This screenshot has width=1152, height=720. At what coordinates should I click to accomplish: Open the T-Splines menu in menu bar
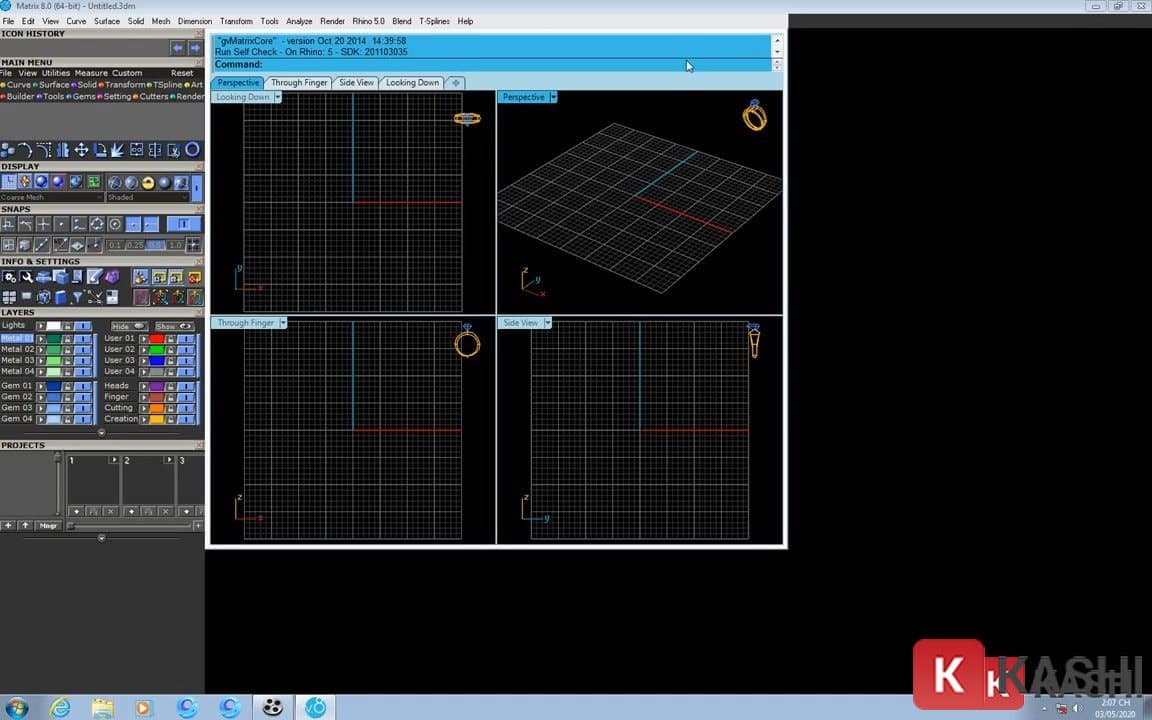coord(434,21)
